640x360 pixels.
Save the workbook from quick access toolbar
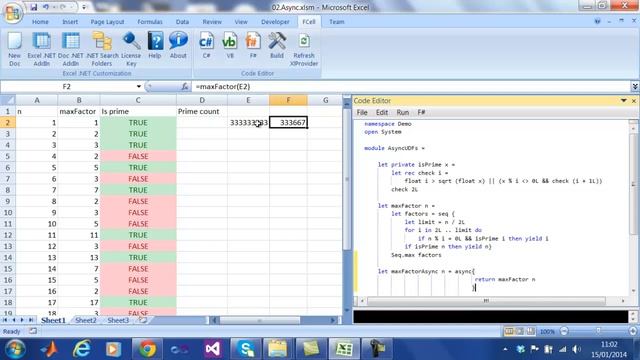pos(33,7)
